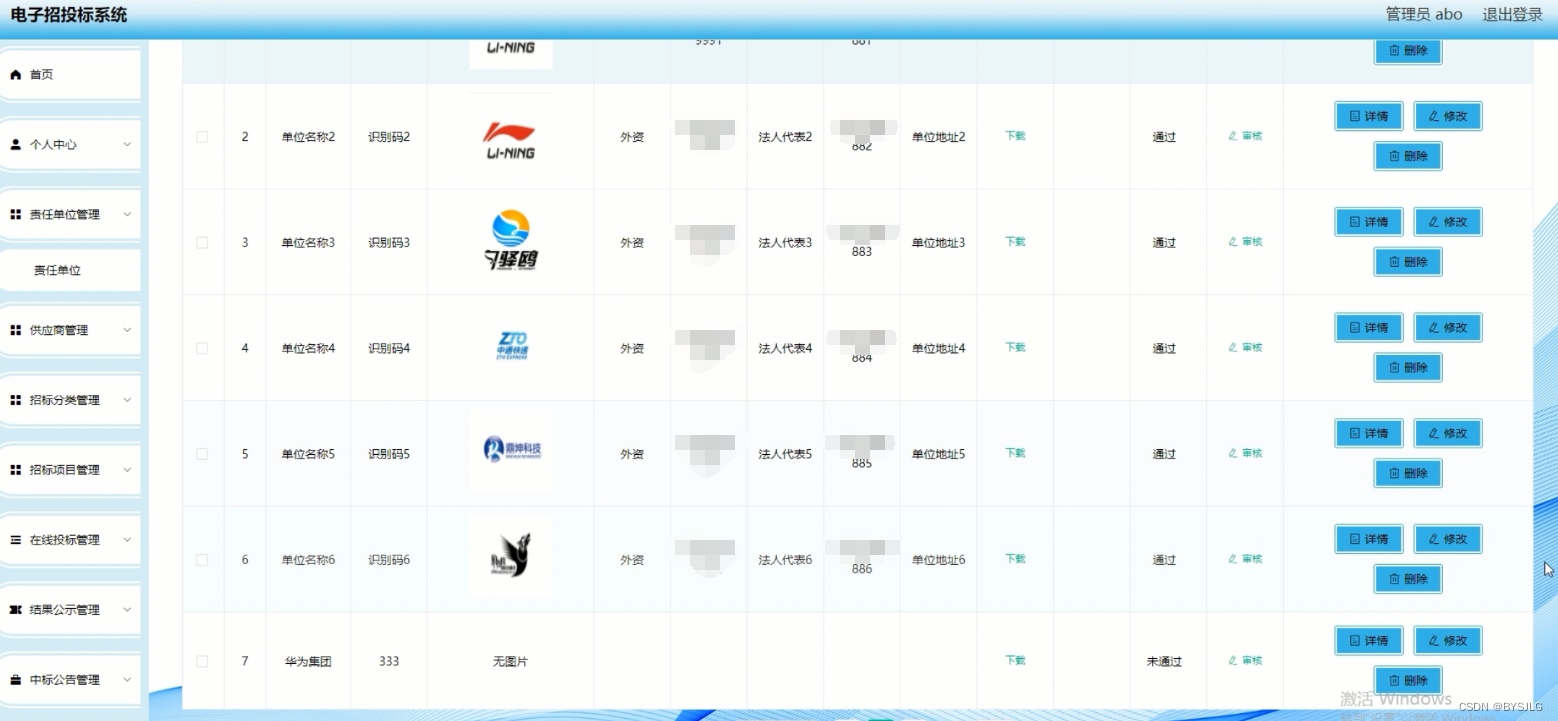Viewport: 1558px width, 721px height.
Task: Click the 法人代表4 cell
Action: pyautogui.click(x=785, y=349)
